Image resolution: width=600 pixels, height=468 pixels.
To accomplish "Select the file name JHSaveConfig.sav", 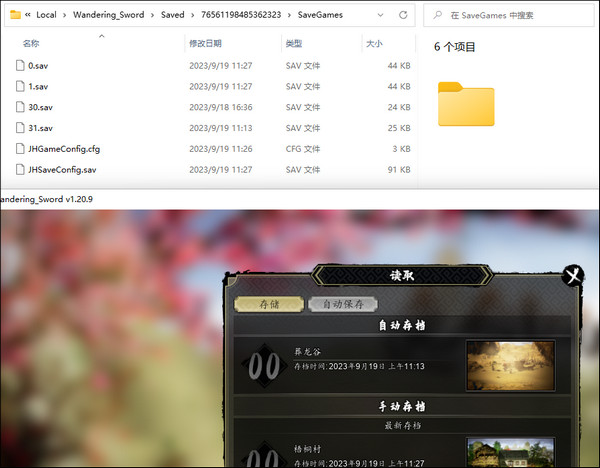I will click(x=62, y=170).
